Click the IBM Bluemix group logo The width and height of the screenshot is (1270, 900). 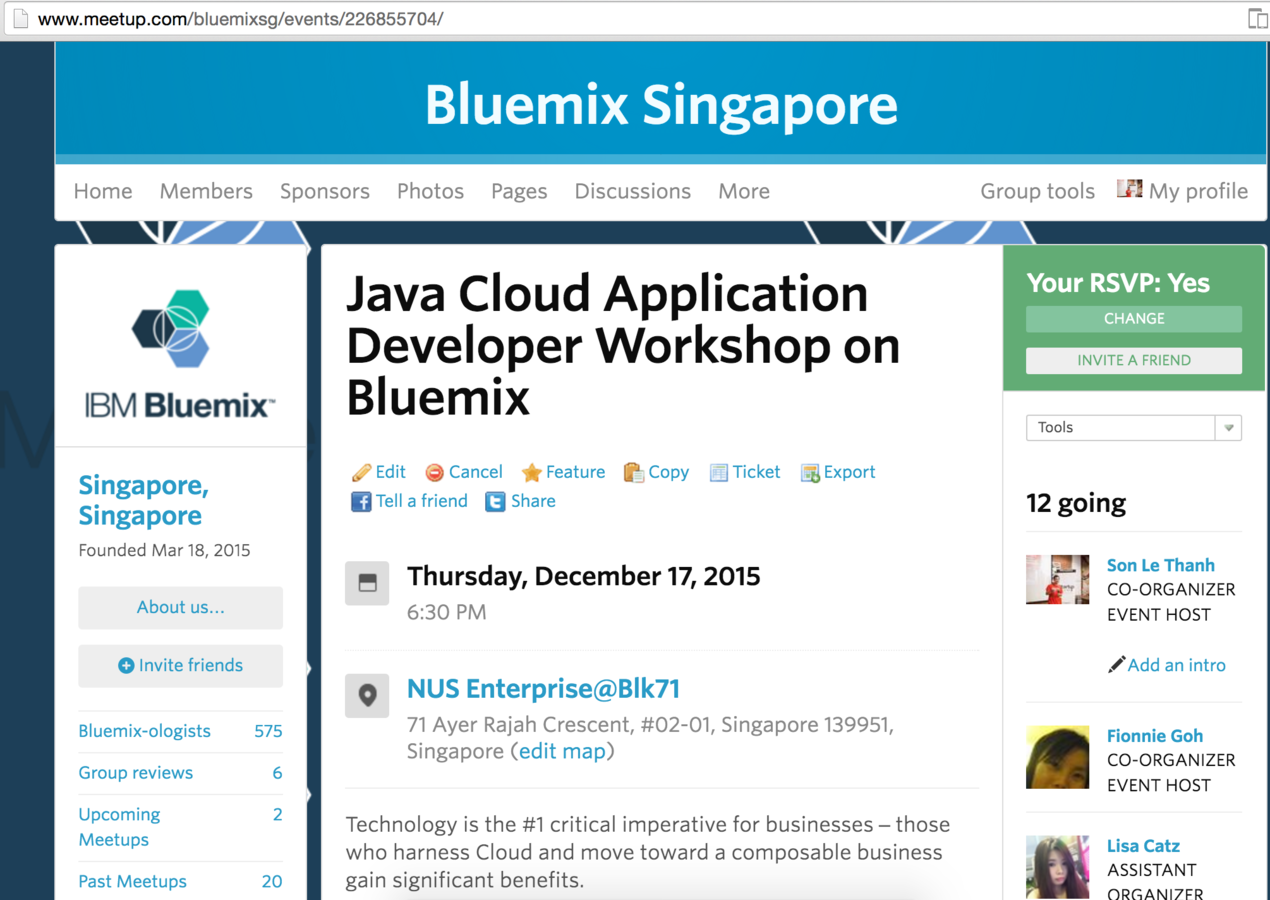179,354
